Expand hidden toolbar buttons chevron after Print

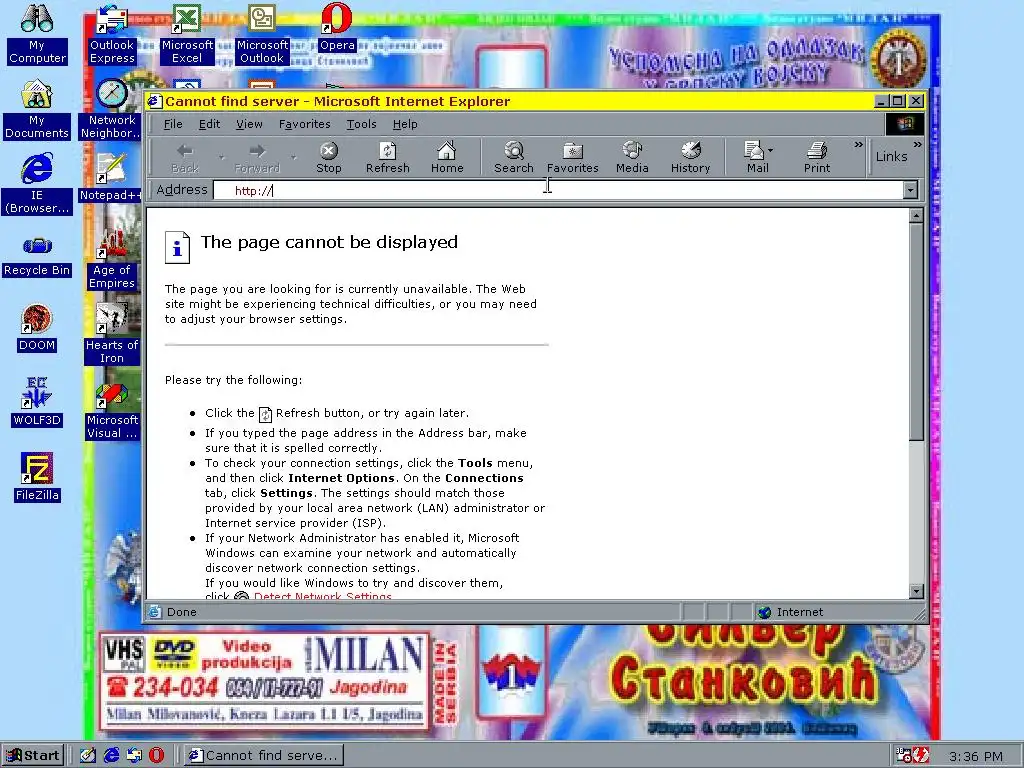pyautogui.click(x=858, y=144)
